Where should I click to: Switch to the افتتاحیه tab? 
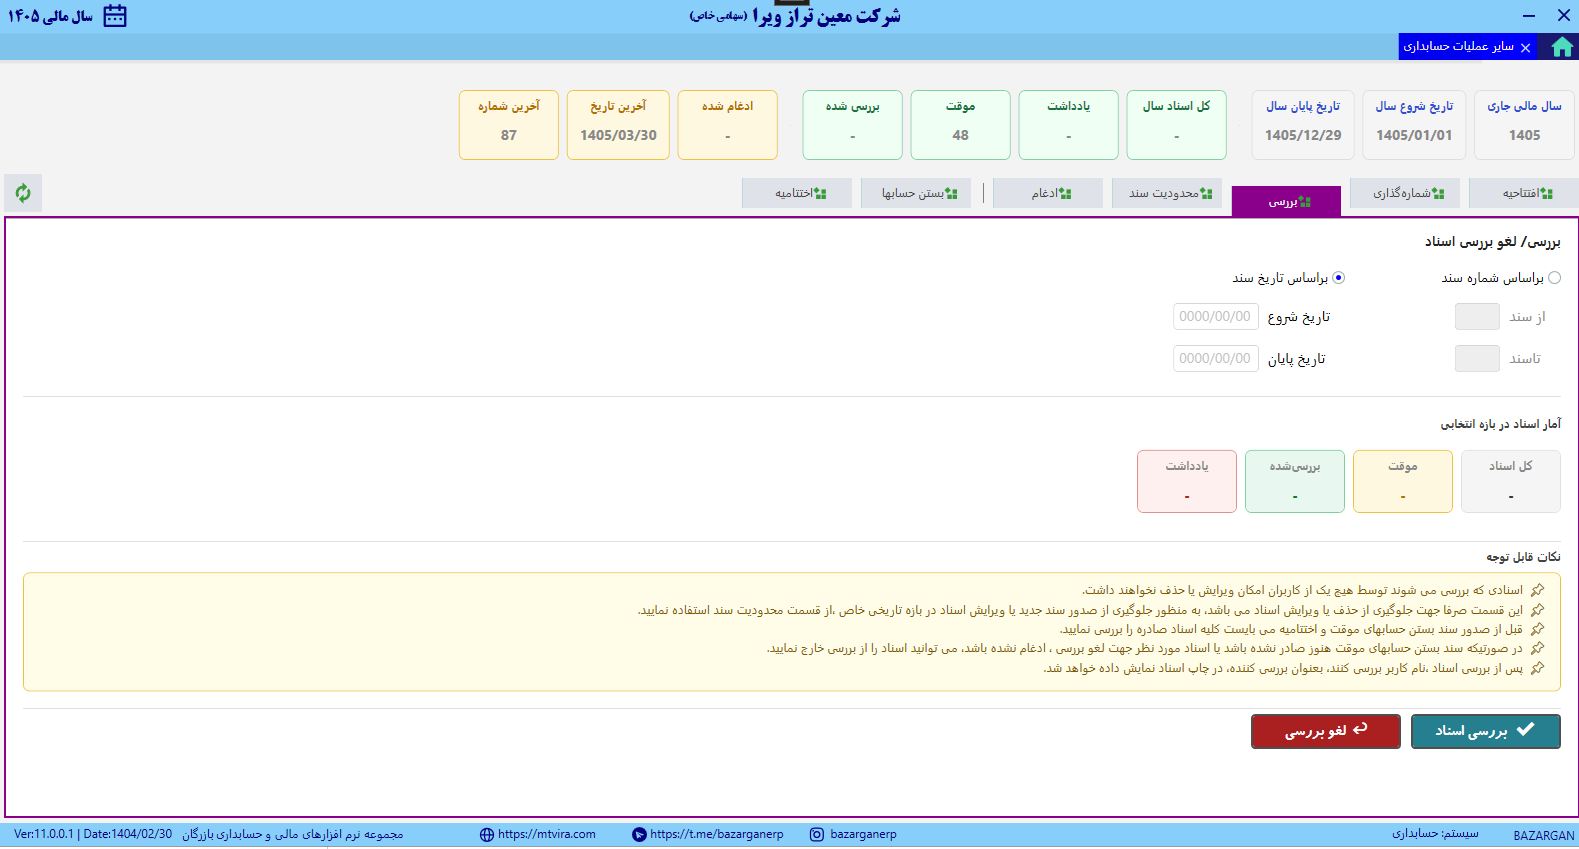1524,193
